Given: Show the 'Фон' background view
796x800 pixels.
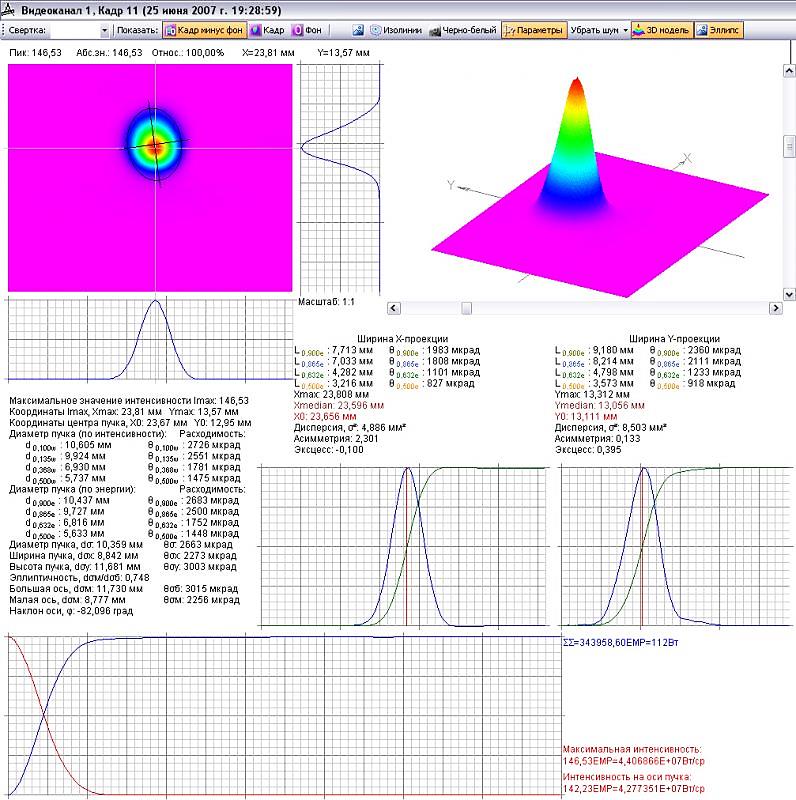Looking at the screenshot, I should 308,30.
